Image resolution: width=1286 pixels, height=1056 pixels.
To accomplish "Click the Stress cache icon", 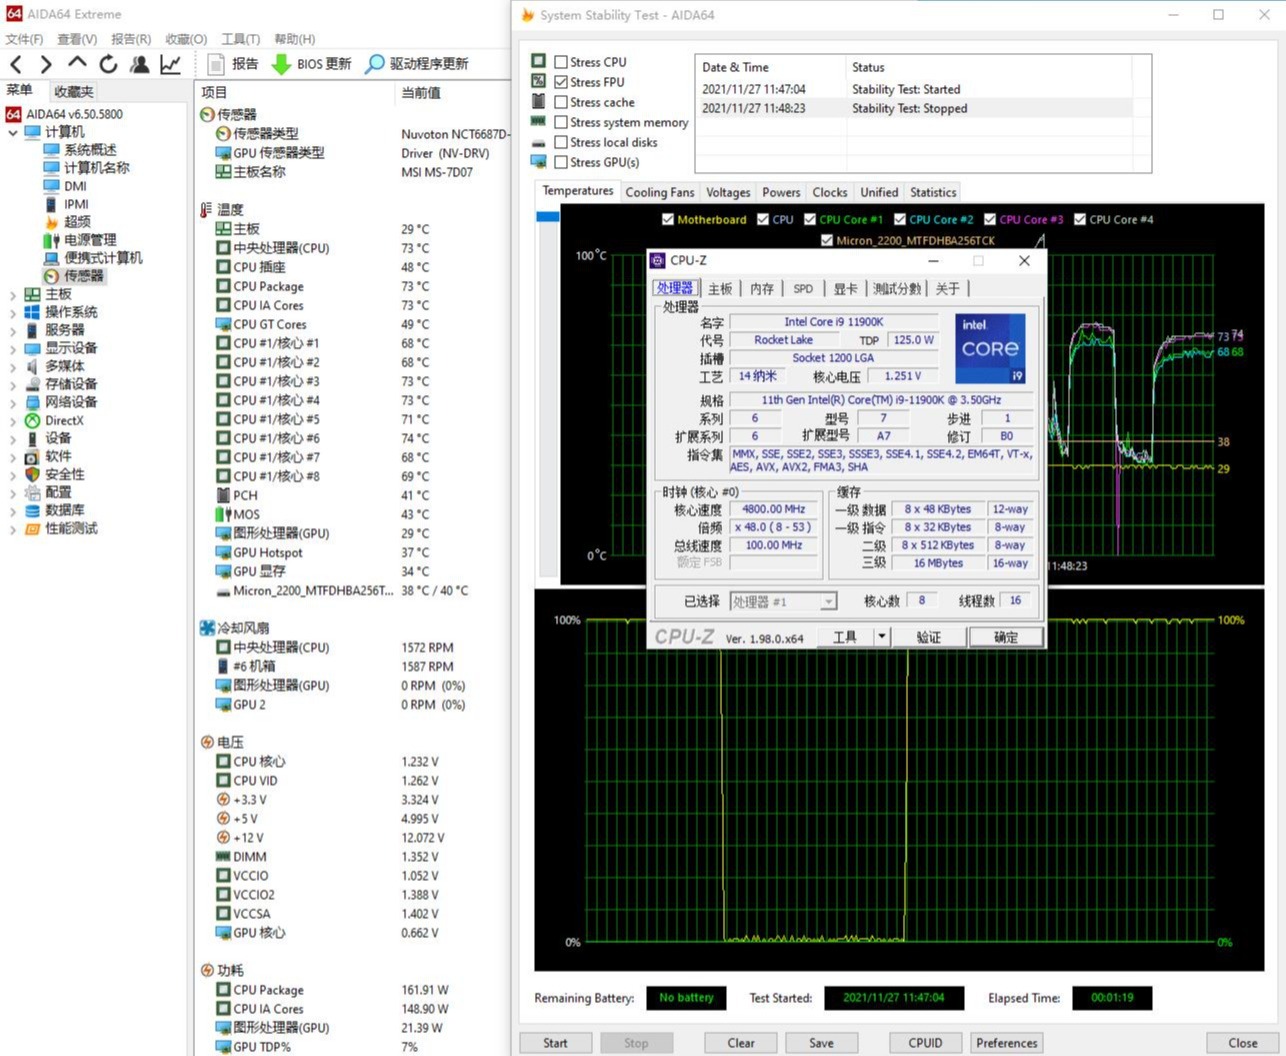I will [x=538, y=101].
